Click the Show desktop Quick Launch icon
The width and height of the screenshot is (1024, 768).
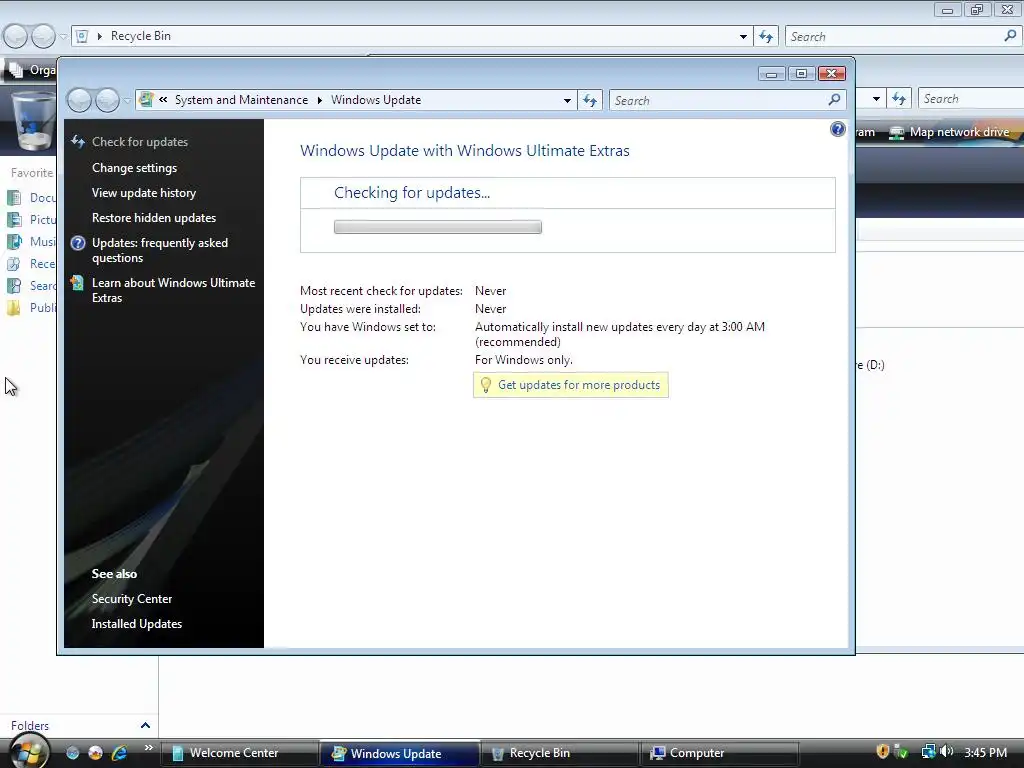[x=72, y=753]
